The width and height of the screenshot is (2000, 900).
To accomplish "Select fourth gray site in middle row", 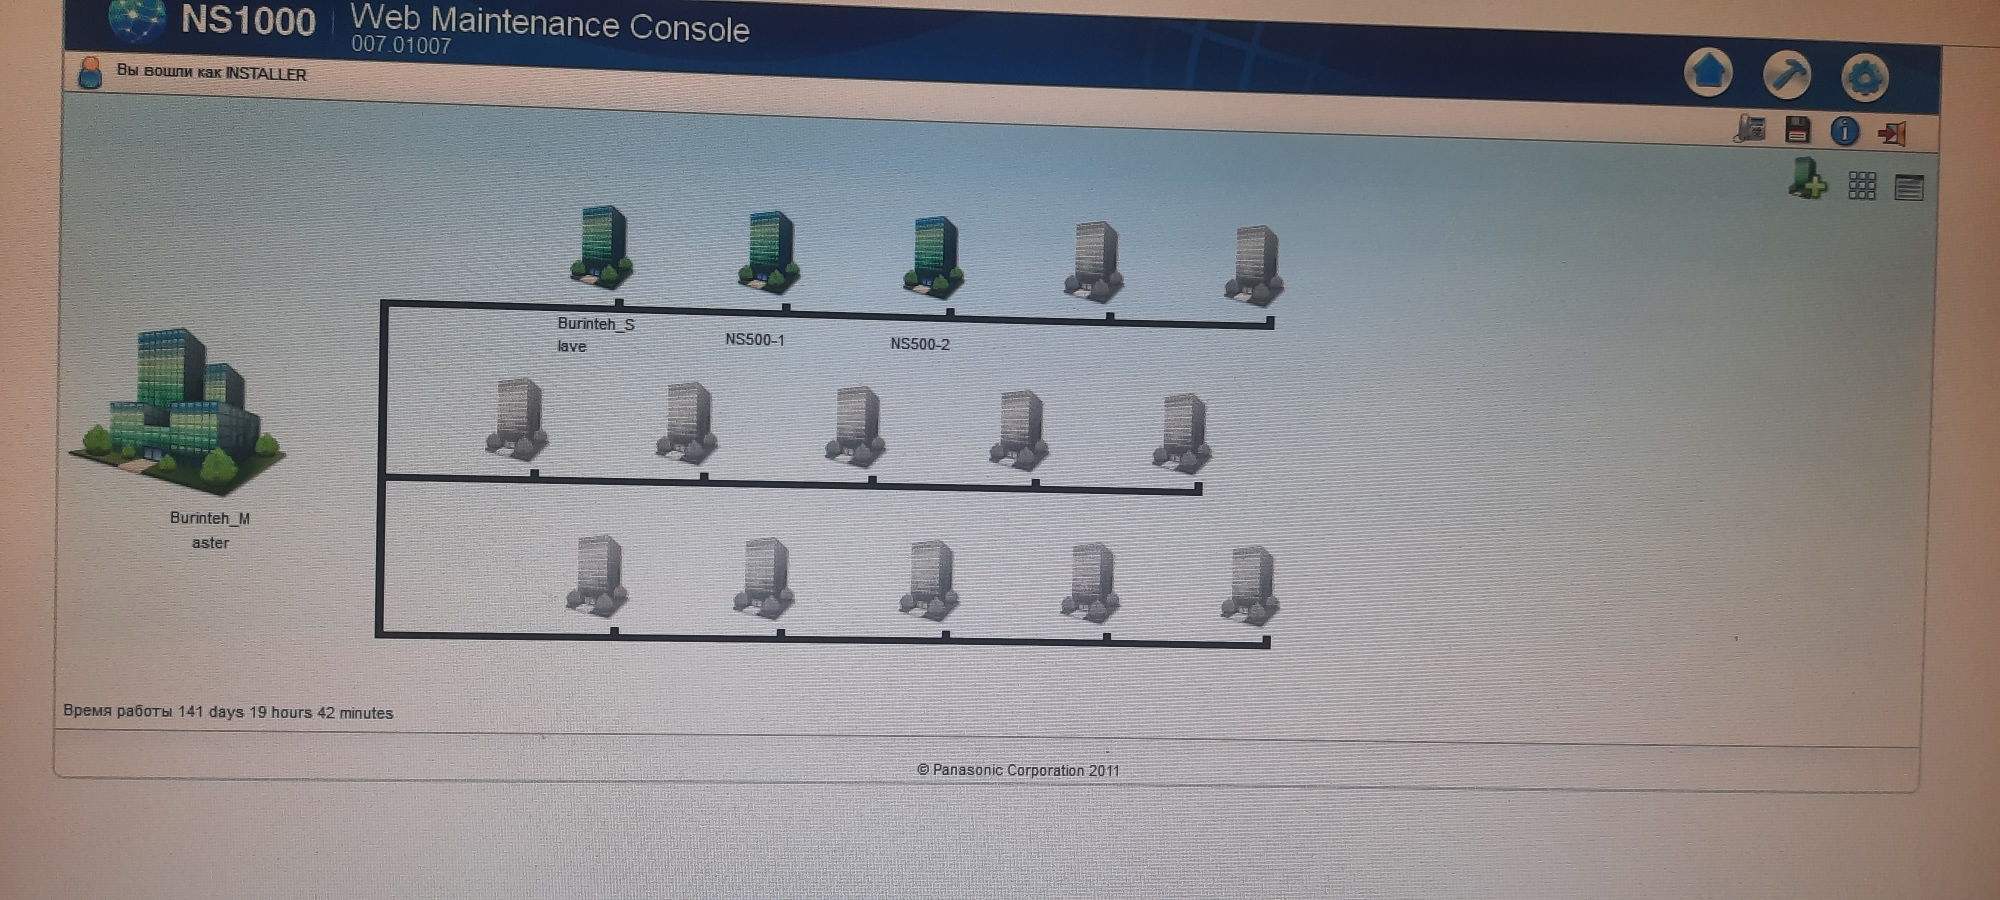I will [x=1020, y=430].
